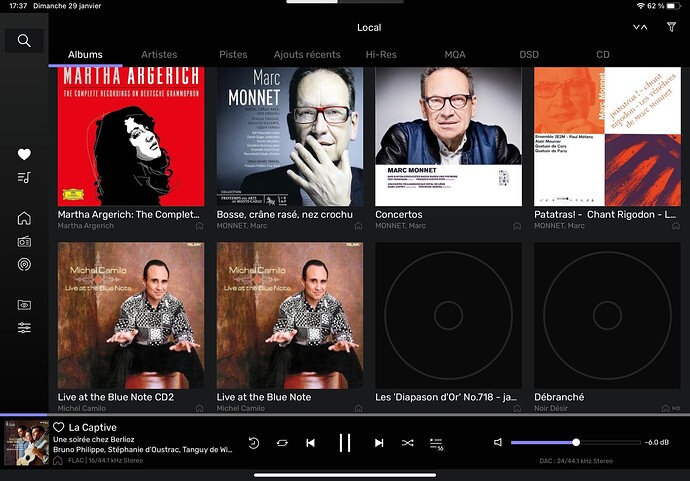Click Noir Désir artist name

tap(551, 408)
